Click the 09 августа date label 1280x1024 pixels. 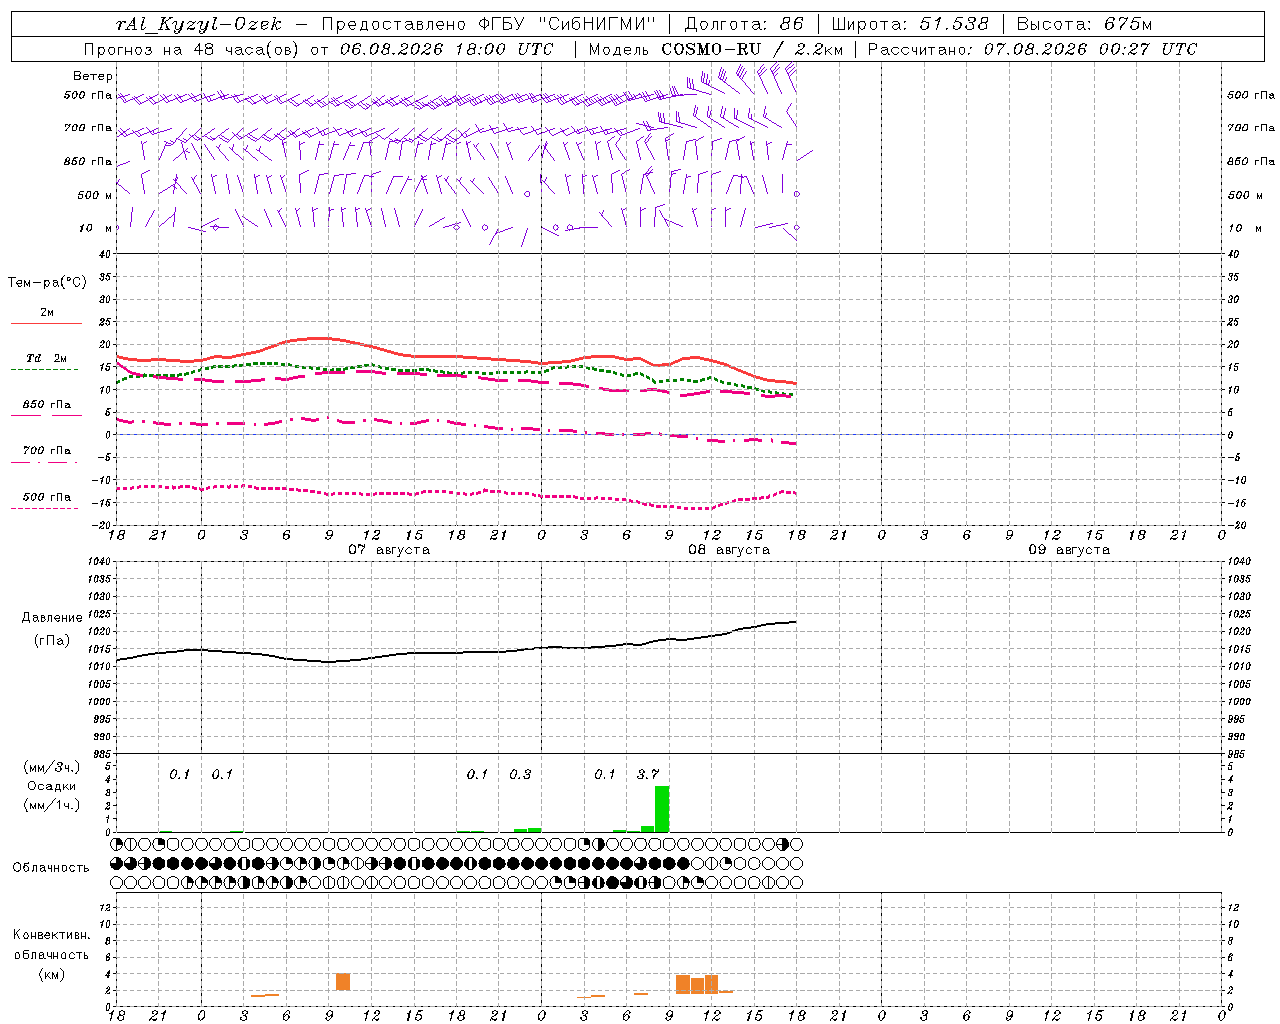pos(1069,550)
